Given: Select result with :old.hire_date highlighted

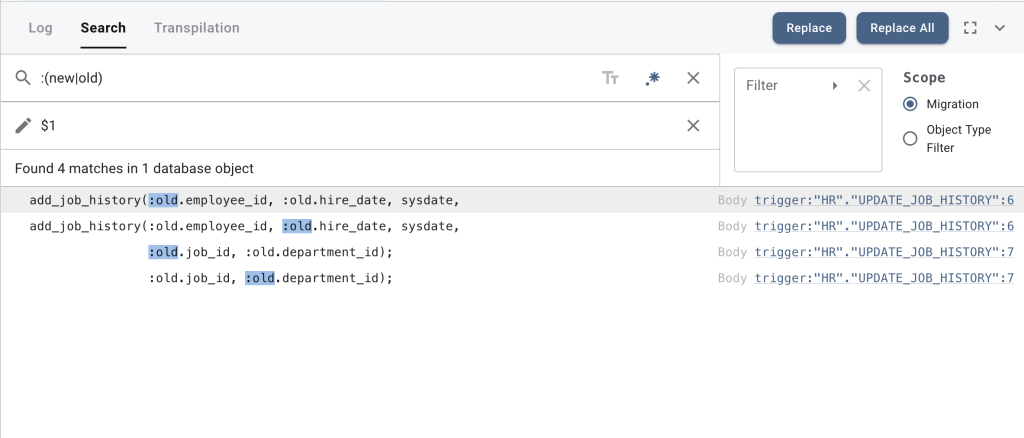Looking at the screenshot, I should coord(512,226).
